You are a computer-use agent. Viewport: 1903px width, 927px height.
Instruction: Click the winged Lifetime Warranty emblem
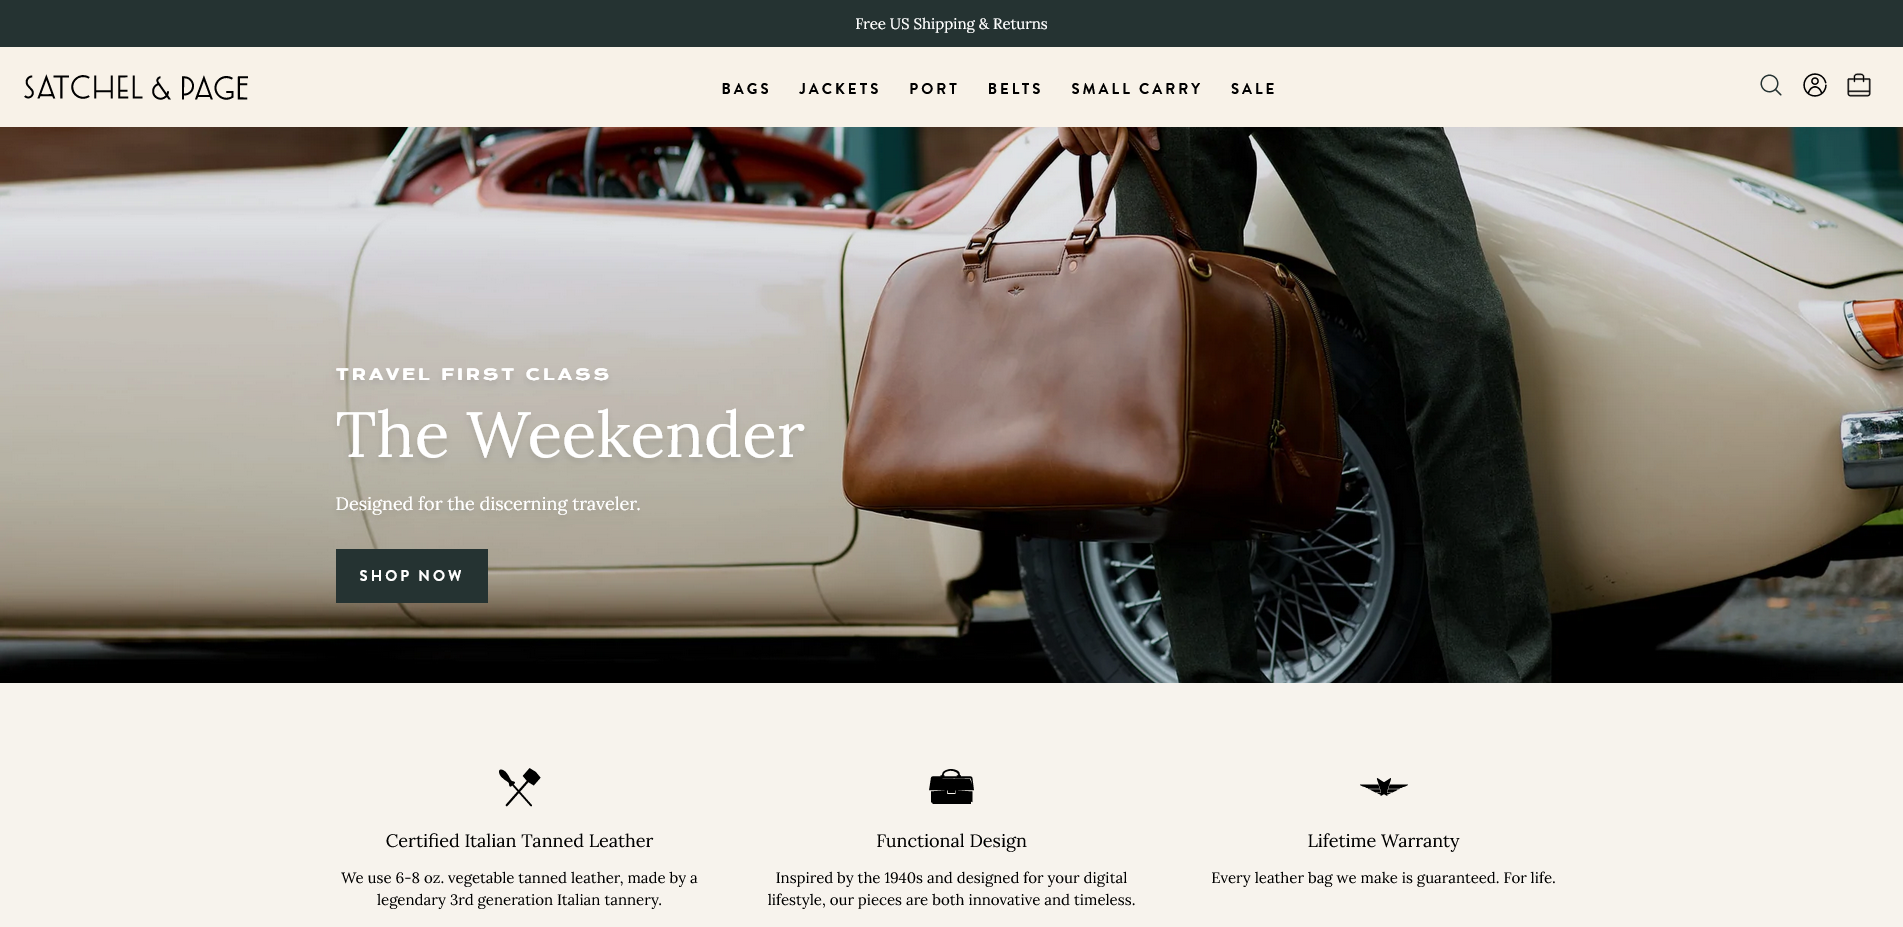coord(1383,787)
